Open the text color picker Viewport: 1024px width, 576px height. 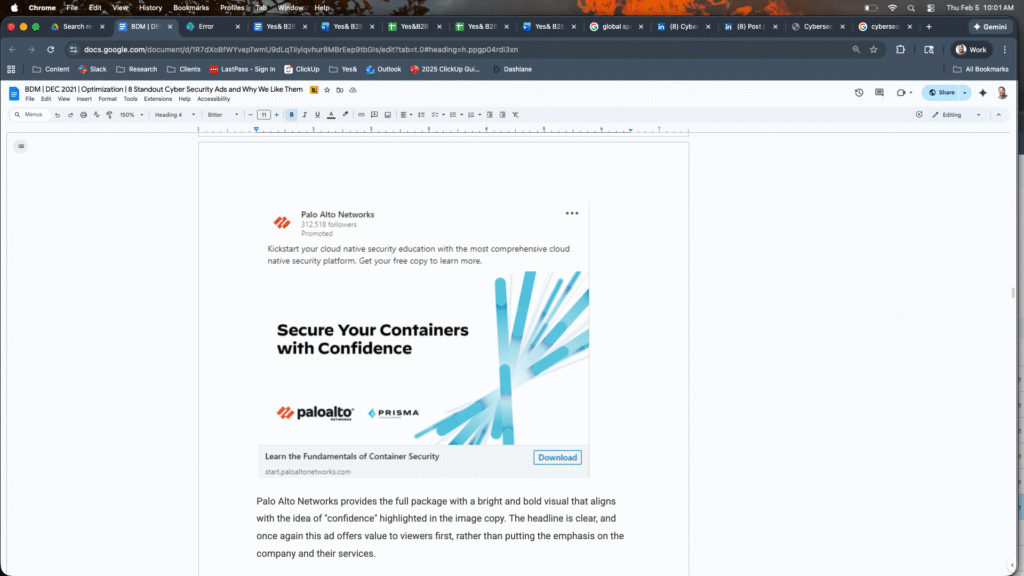click(x=331, y=114)
